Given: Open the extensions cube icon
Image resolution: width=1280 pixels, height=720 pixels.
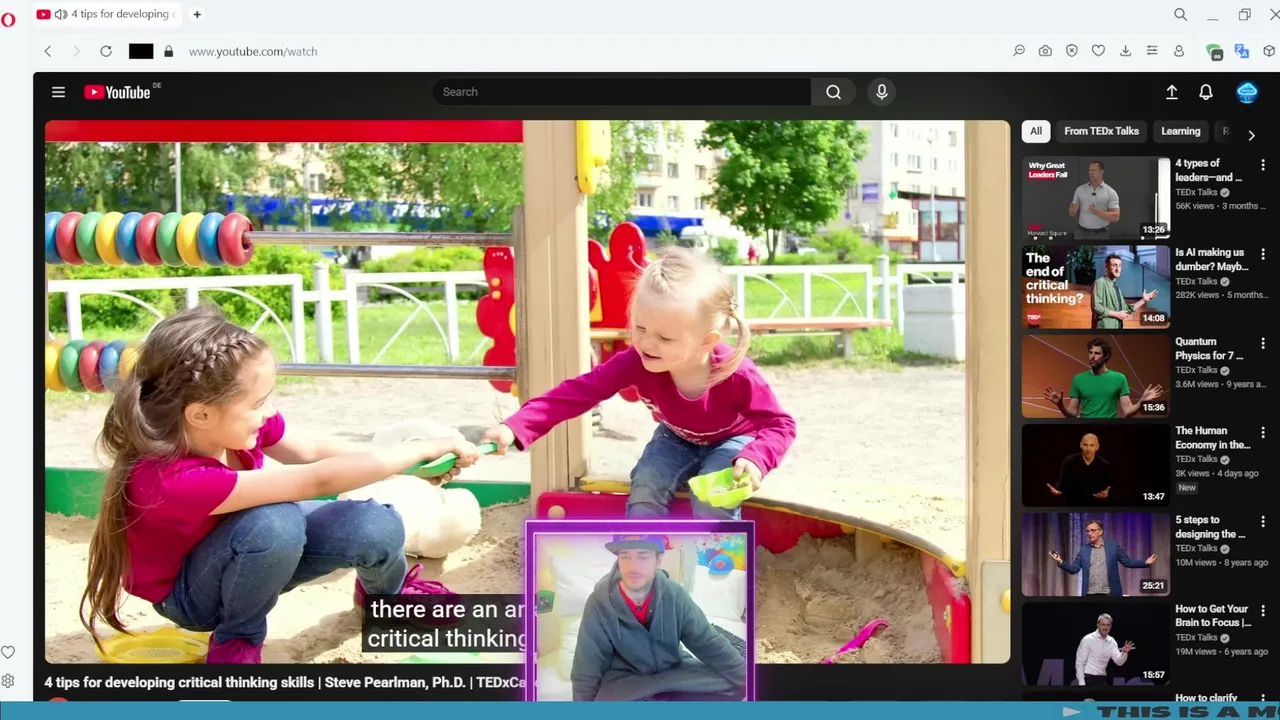Looking at the screenshot, I should tap(1270, 51).
